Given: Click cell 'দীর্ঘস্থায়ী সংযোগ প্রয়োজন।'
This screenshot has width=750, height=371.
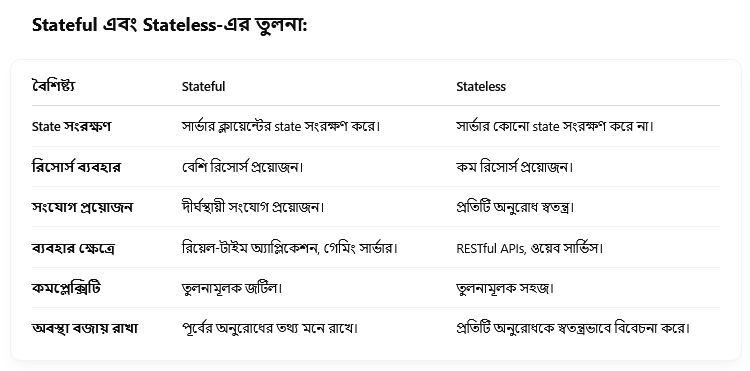Looking at the screenshot, I should 253,207.
